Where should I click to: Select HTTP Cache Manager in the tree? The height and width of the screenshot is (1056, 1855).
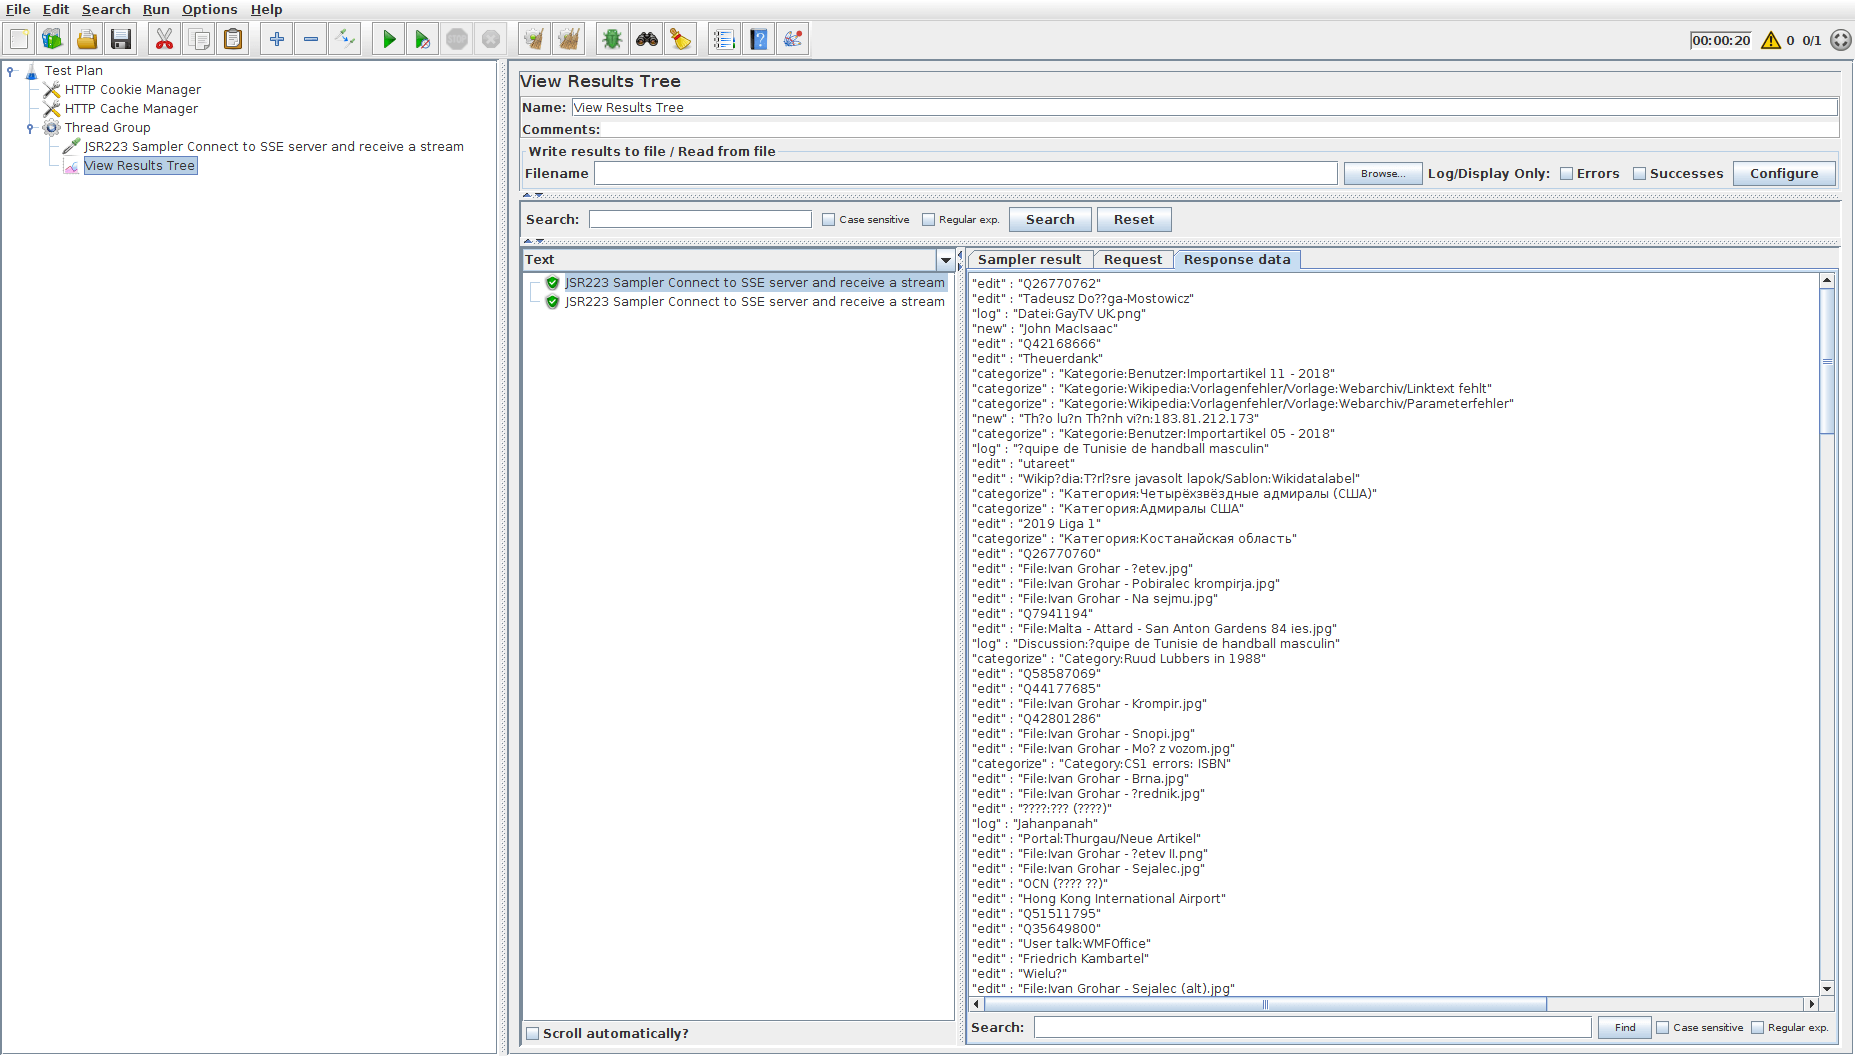click(131, 109)
